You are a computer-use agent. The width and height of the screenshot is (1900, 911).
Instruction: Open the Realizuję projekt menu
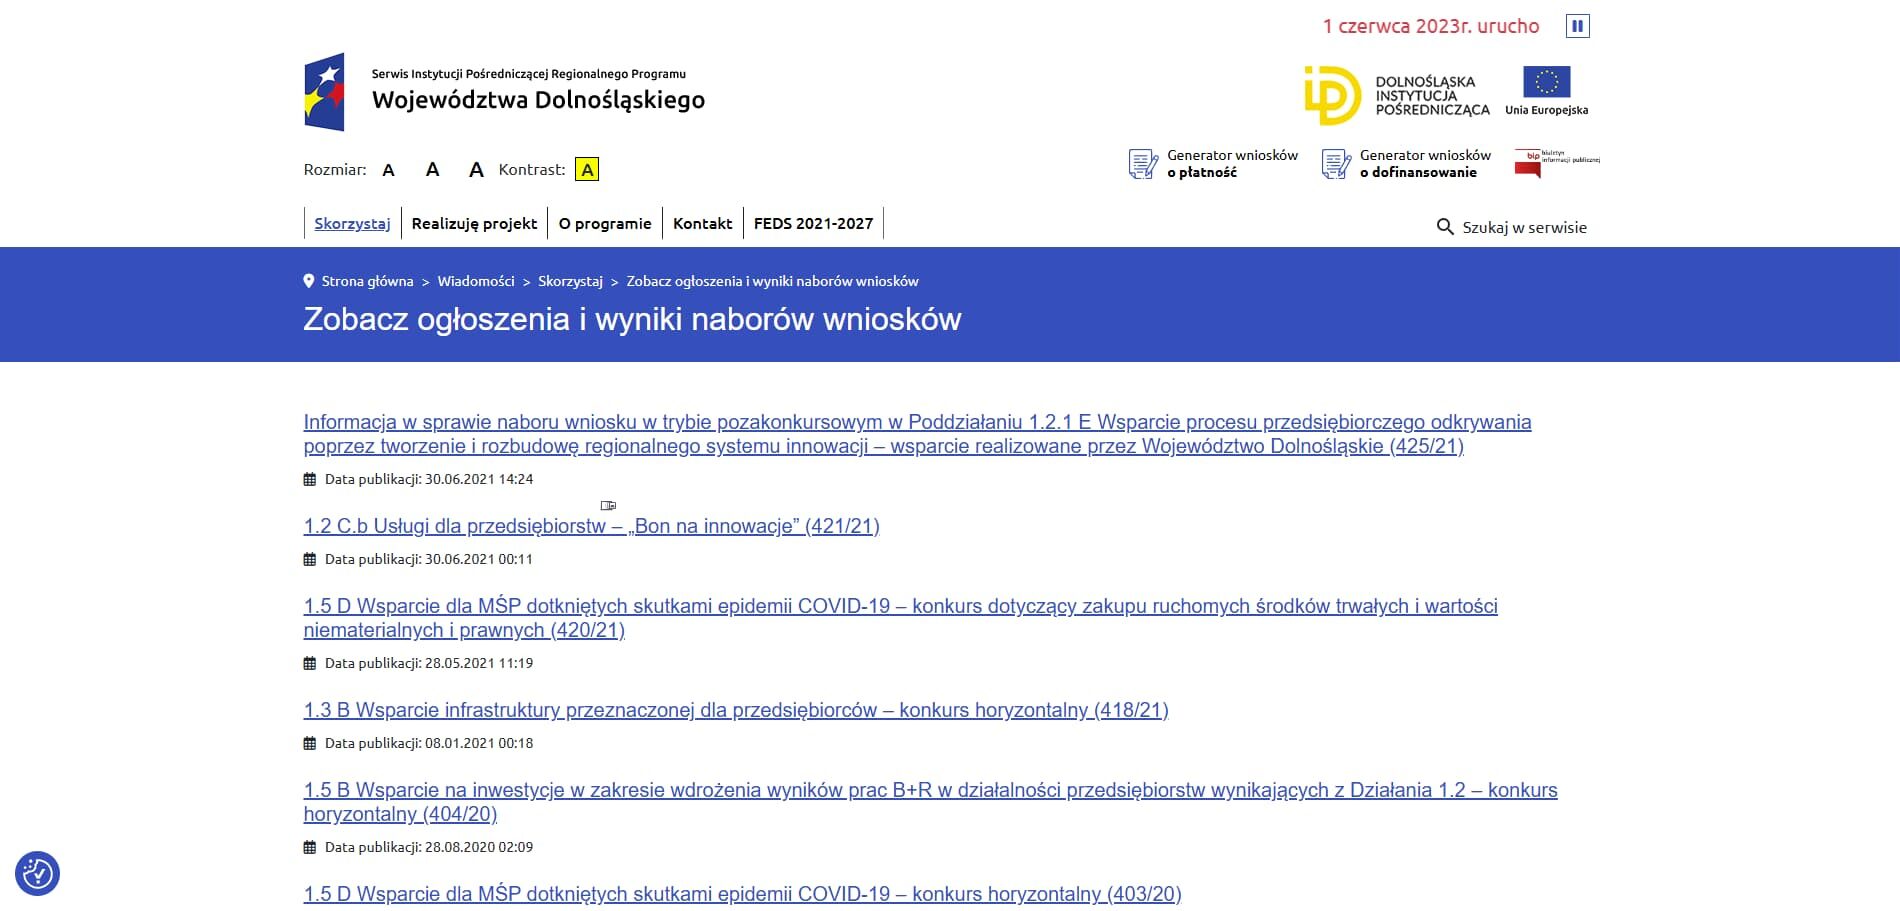(x=474, y=223)
